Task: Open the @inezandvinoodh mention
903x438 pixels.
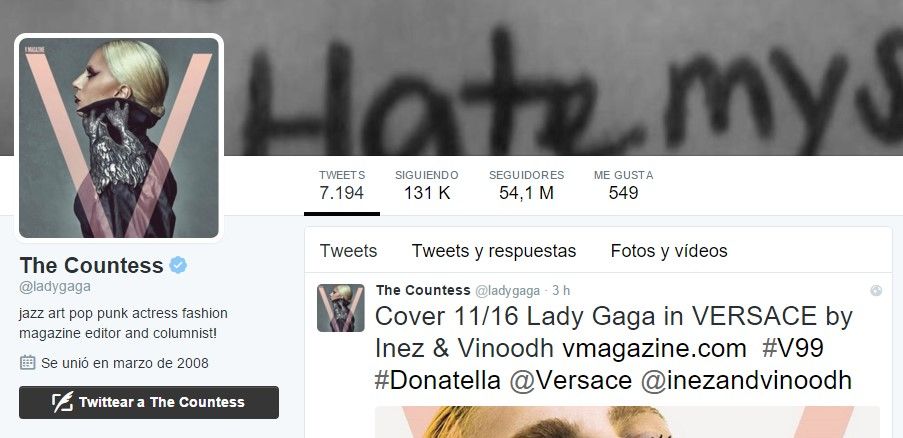Action: (746, 381)
